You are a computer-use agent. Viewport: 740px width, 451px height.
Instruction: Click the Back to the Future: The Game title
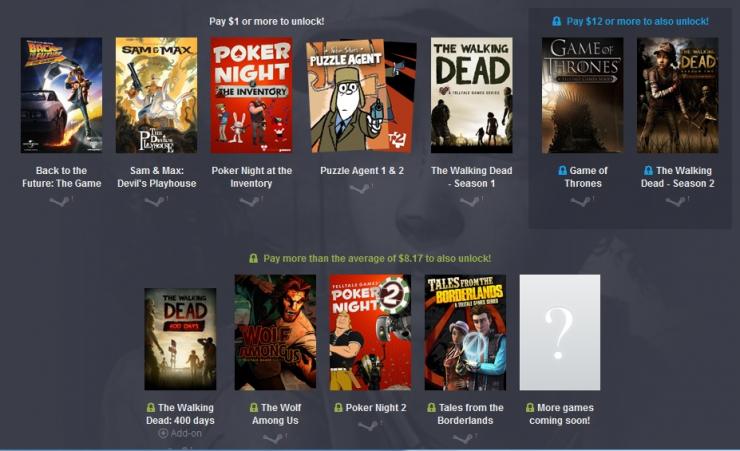click(61, 177)
